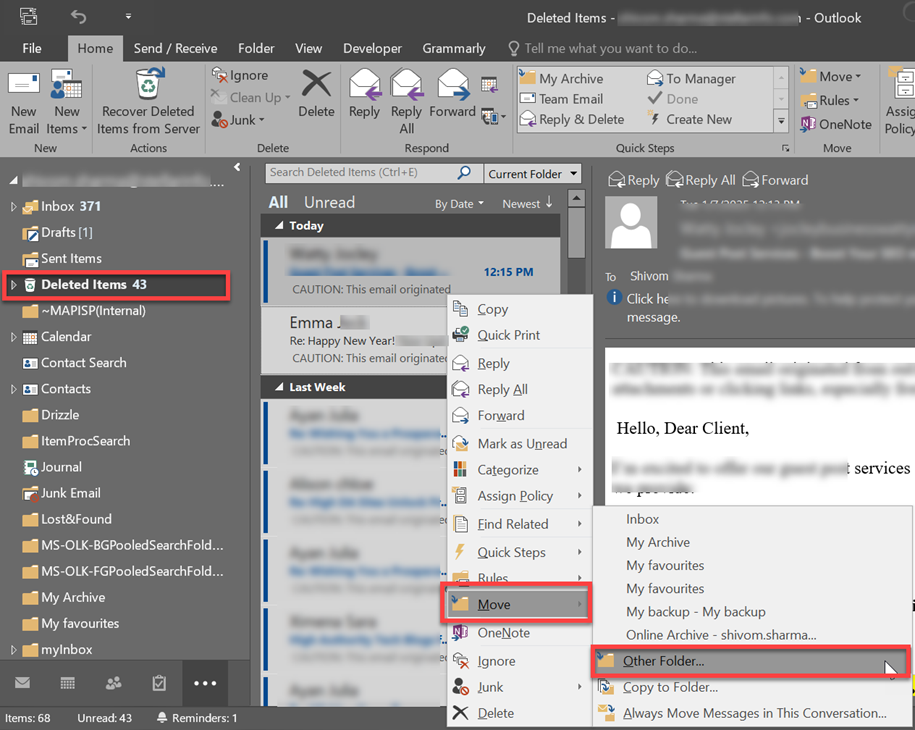Click Reply in the reading pane header

point(634,180)
